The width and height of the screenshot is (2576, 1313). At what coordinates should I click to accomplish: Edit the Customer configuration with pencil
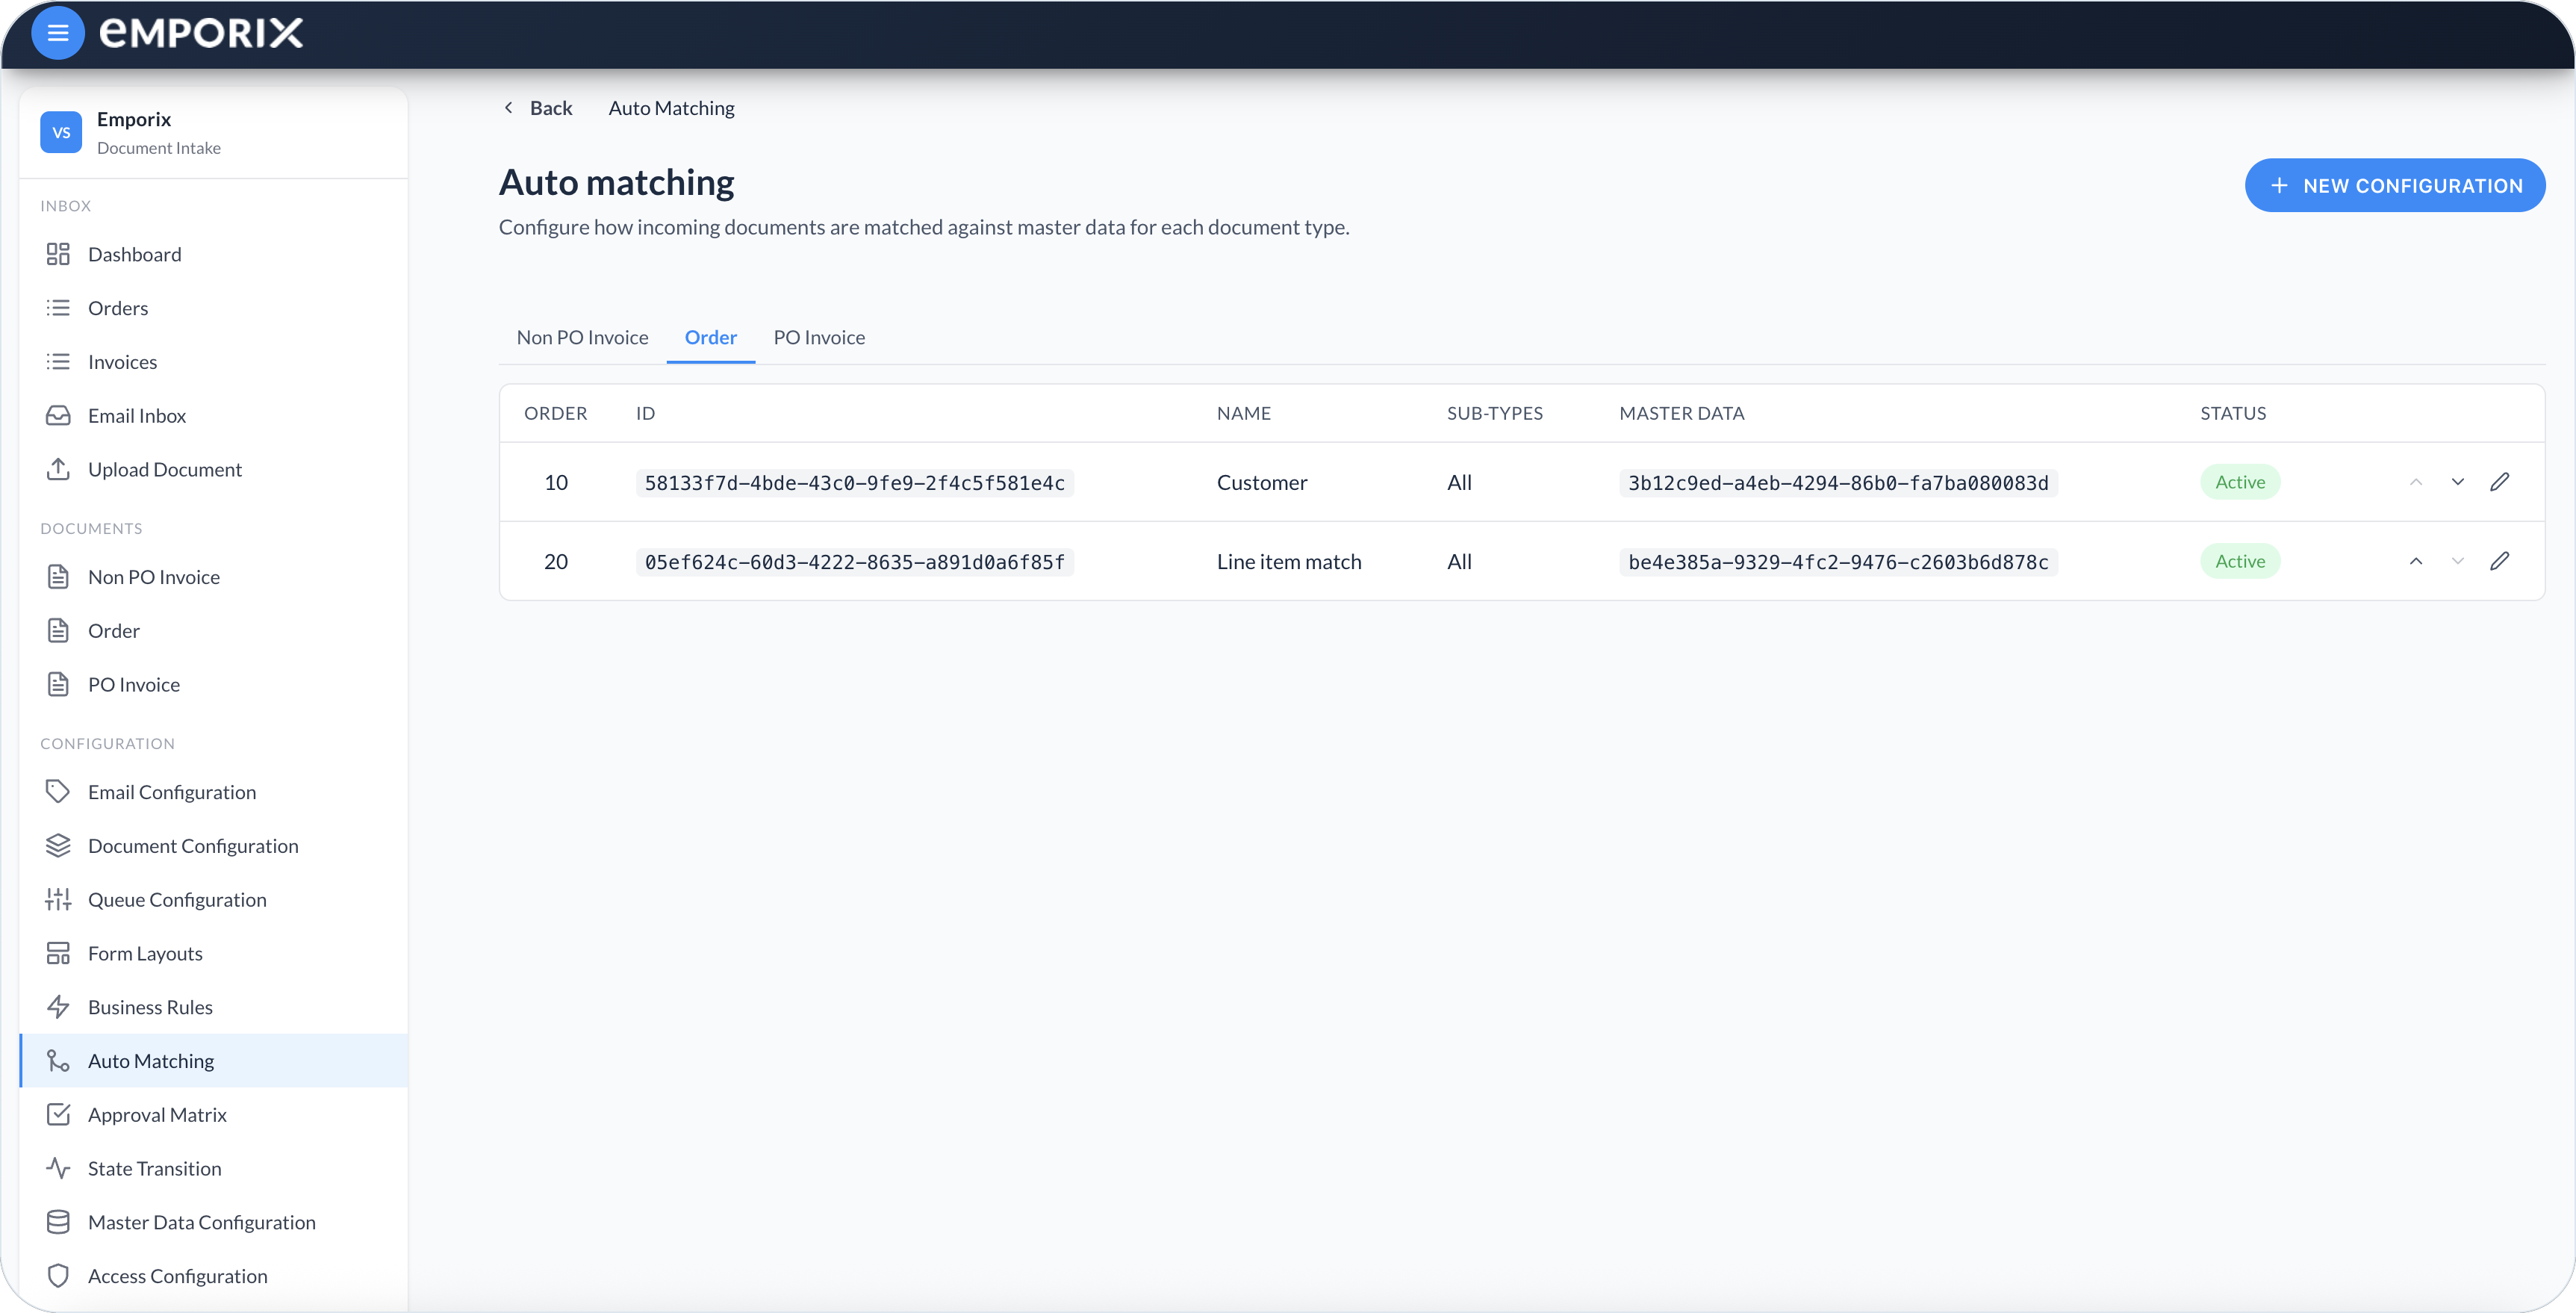[x=2499, y=482]
